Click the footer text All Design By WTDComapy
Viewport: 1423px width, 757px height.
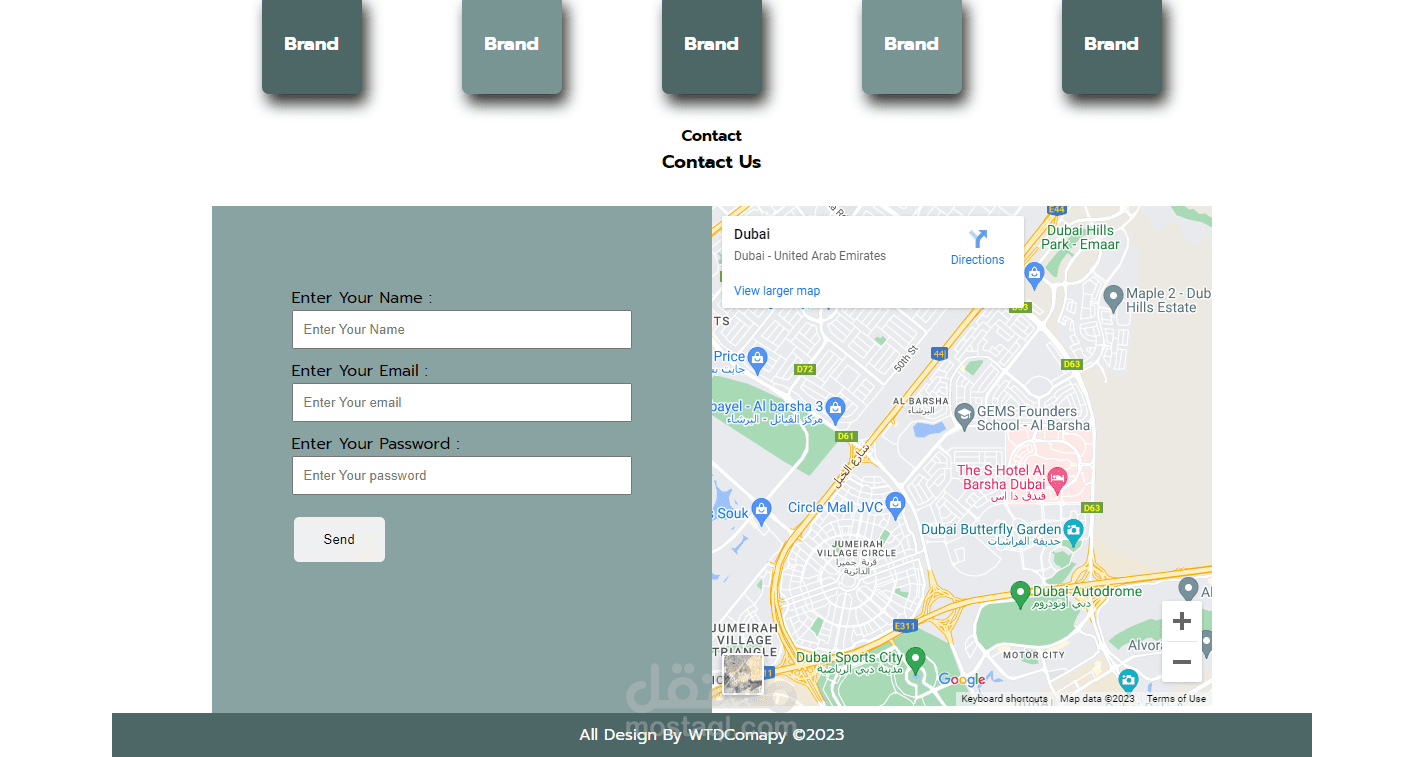pyautogui.click(x=712, y=735)
